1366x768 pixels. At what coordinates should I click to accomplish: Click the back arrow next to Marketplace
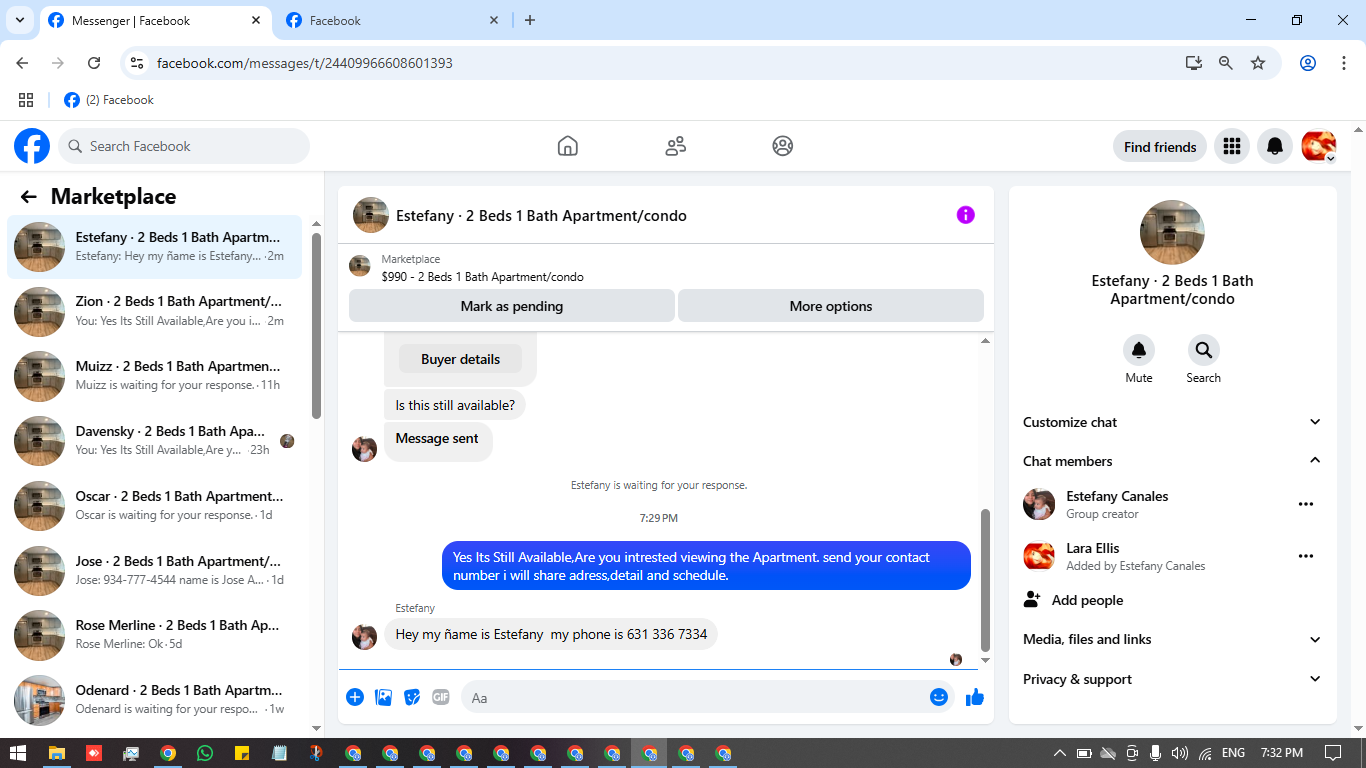[x=29, y=197]
